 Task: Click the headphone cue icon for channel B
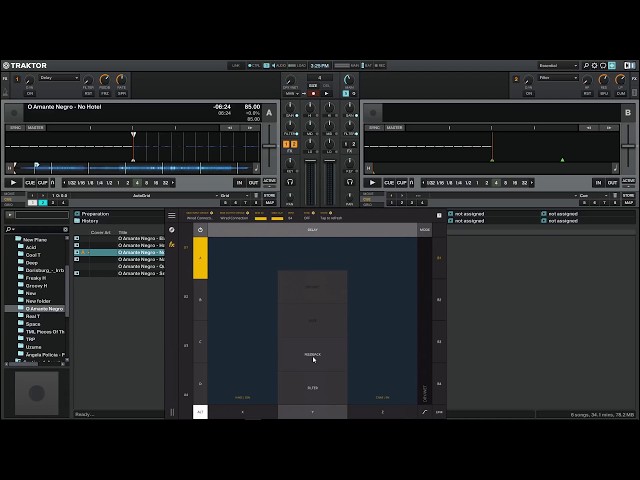click(350, 182)
